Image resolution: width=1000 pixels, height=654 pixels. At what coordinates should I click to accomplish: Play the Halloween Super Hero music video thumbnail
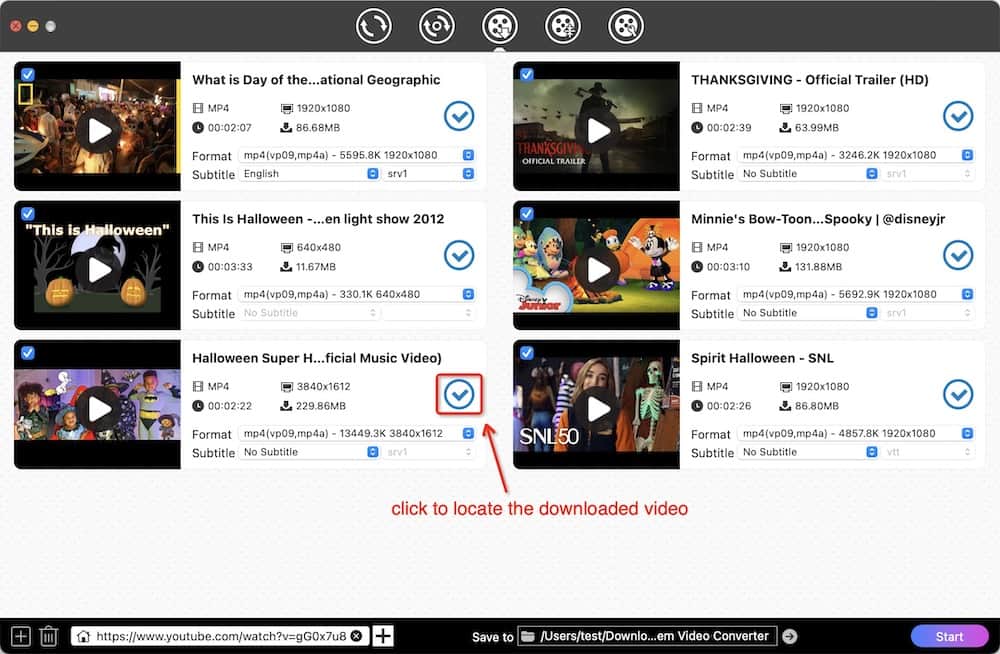click(x=99, y=409)
